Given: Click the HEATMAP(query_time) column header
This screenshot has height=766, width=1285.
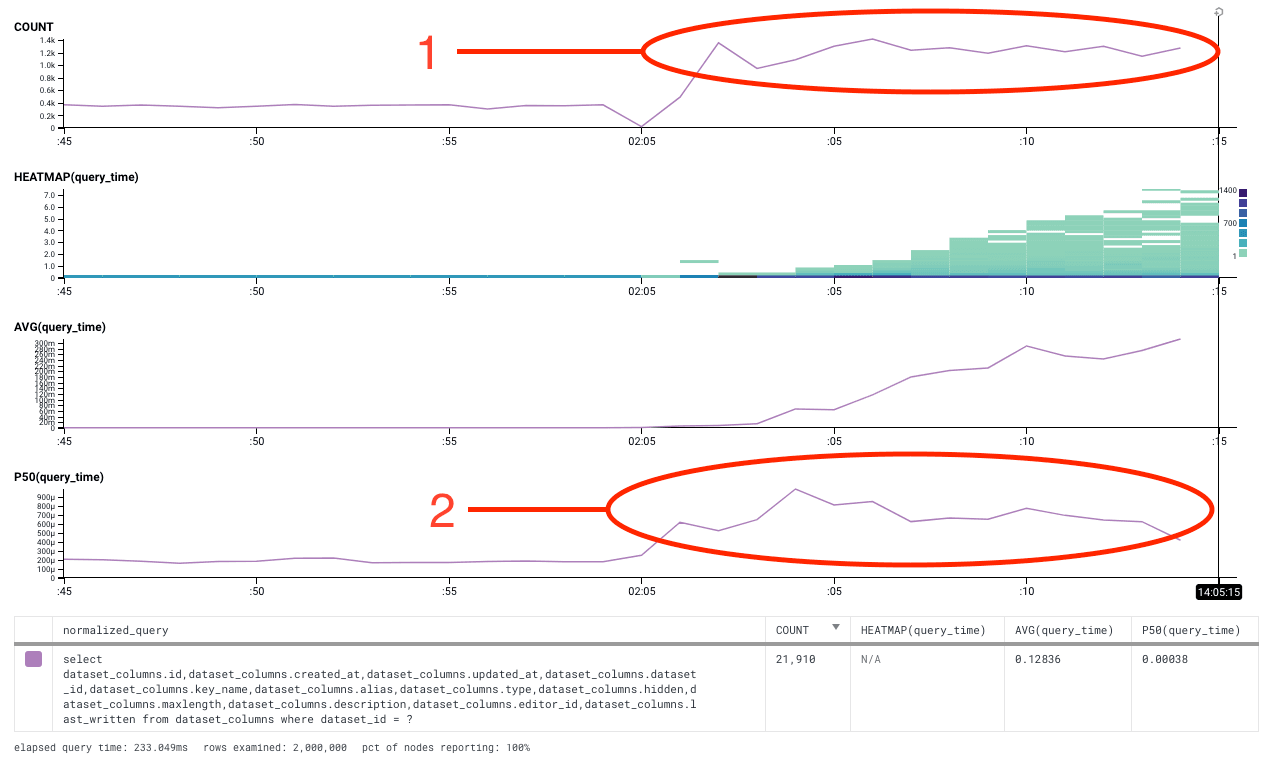Looking at the screenshot, I should pyautogui.click(x=925, y=630).
